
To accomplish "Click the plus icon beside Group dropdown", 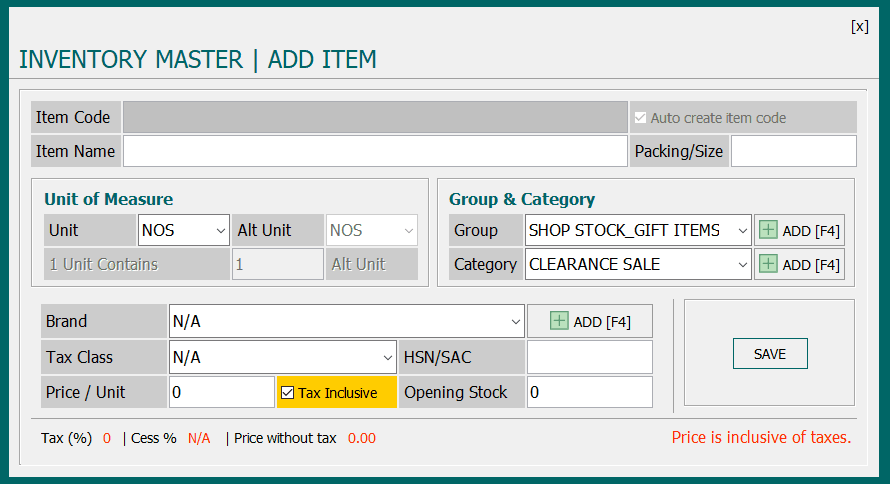I will pyautogui.click(x=768, y=230).
